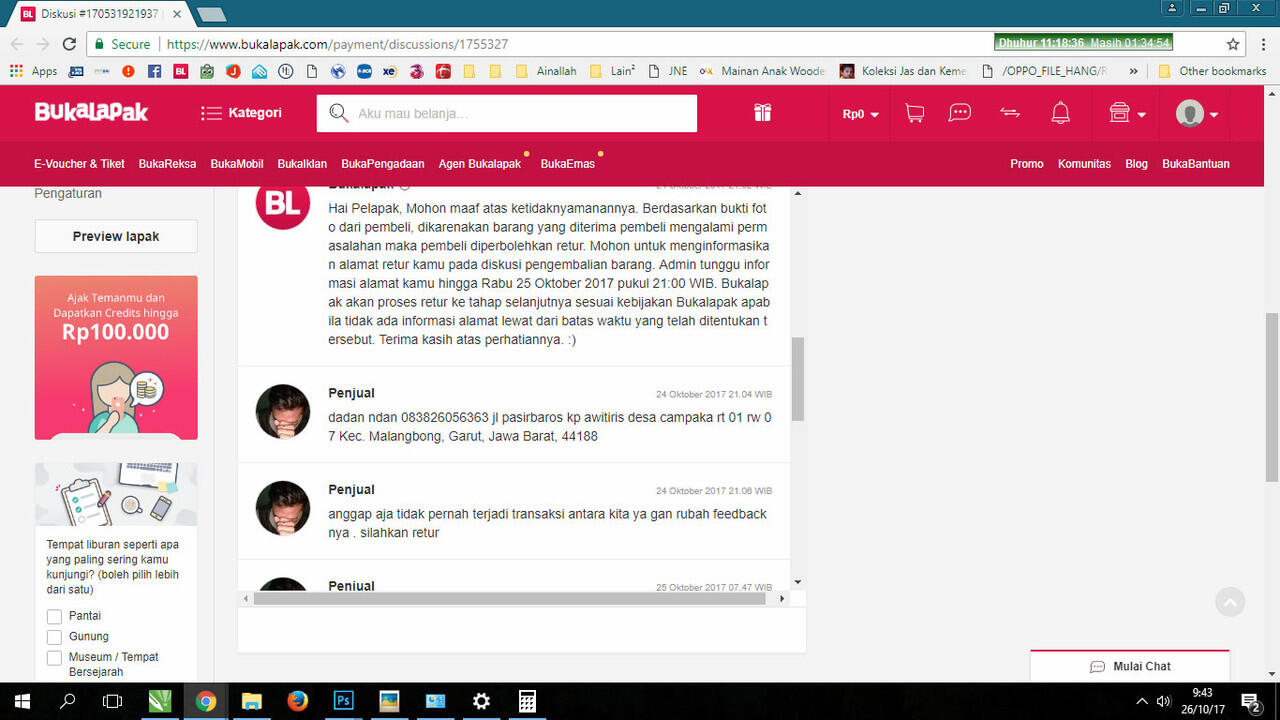
Task: Open Task View on taskbar
Action: coord(113,701)
